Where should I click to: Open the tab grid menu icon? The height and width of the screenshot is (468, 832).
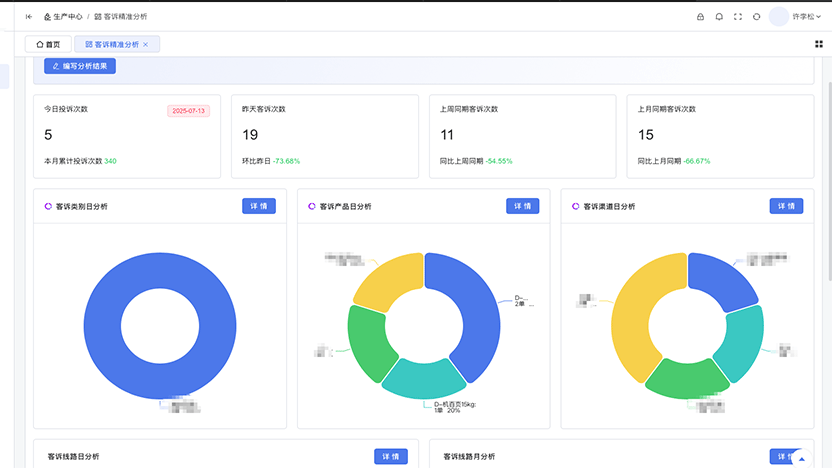pos(819,44)
